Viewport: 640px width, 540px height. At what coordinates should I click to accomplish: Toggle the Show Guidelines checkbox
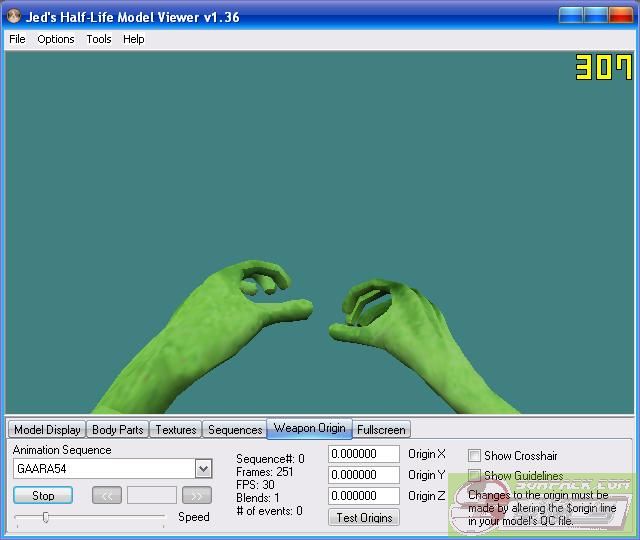(475, 476)
